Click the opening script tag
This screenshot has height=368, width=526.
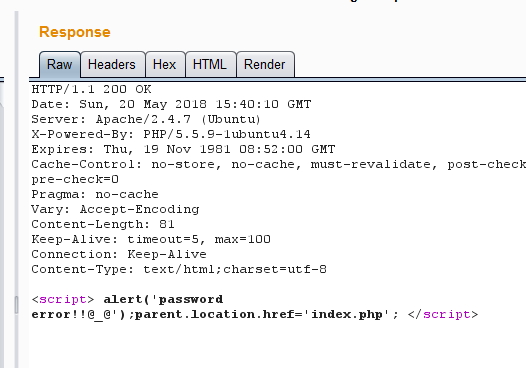63,299
